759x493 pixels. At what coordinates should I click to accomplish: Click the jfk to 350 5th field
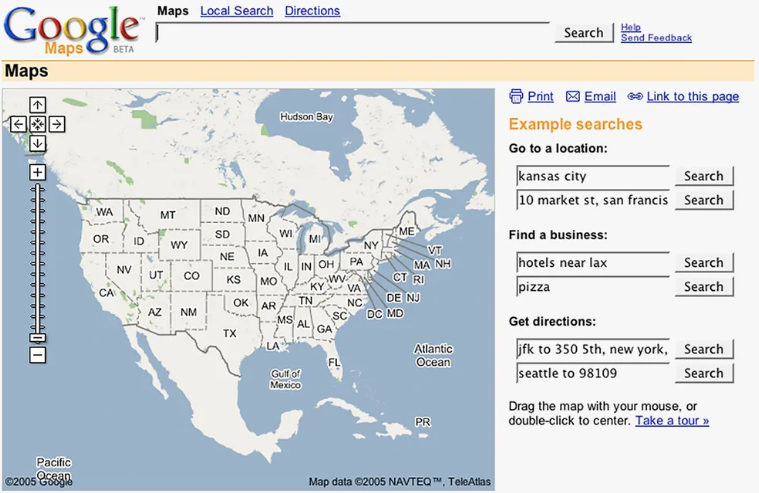(x=593, y=349)
